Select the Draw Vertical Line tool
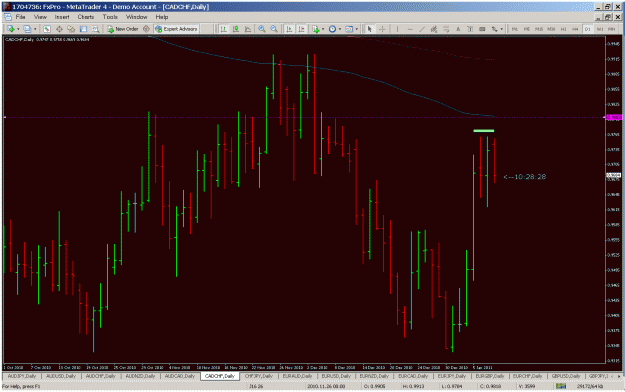The image size is (625, 392). (397, 29)
